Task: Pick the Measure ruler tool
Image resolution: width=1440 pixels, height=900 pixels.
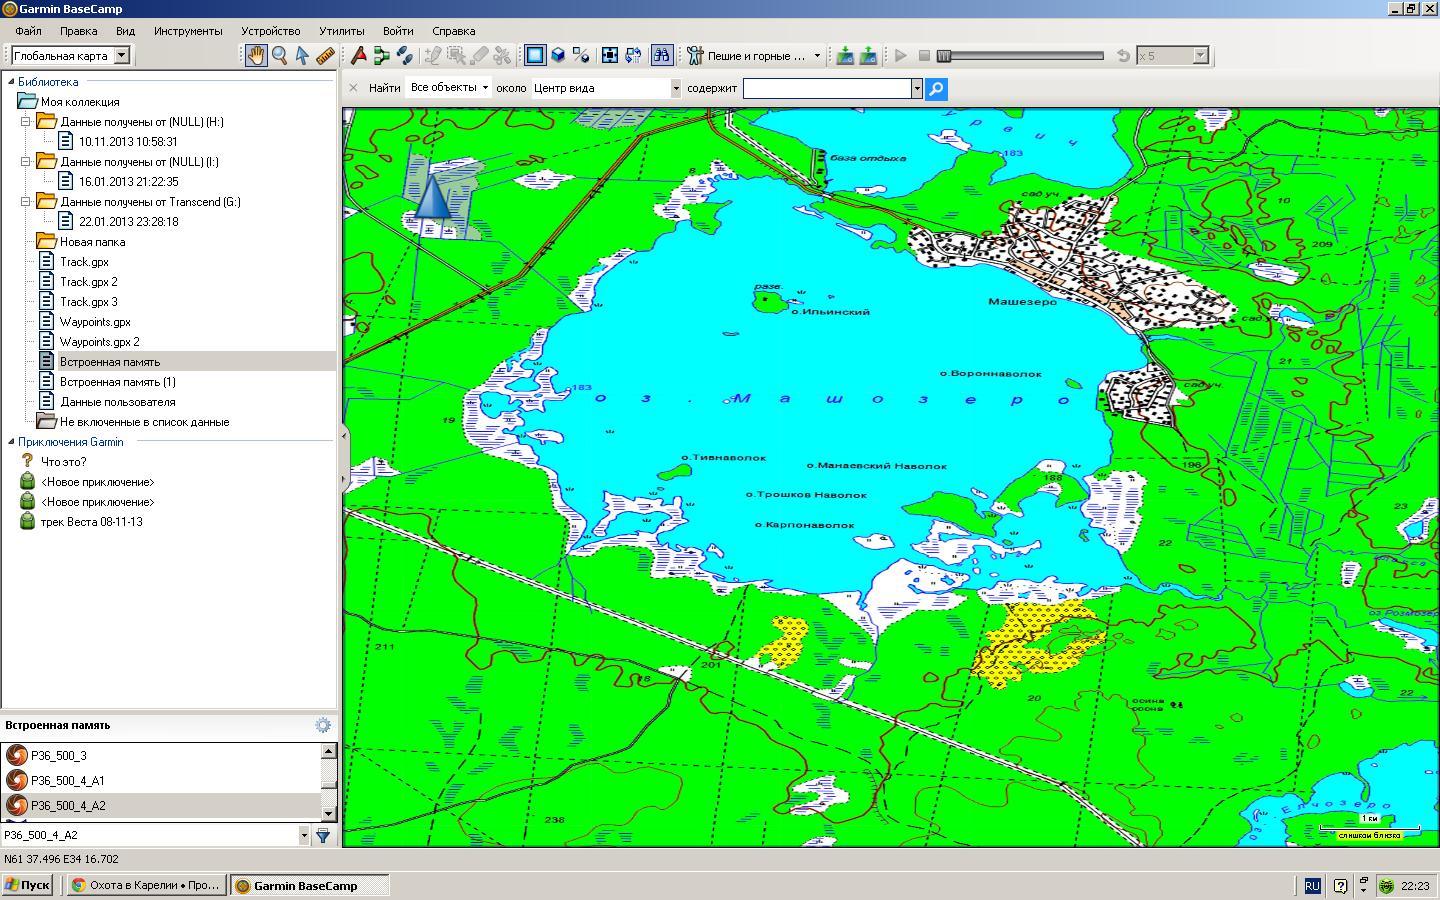Action: pos(325,56)
